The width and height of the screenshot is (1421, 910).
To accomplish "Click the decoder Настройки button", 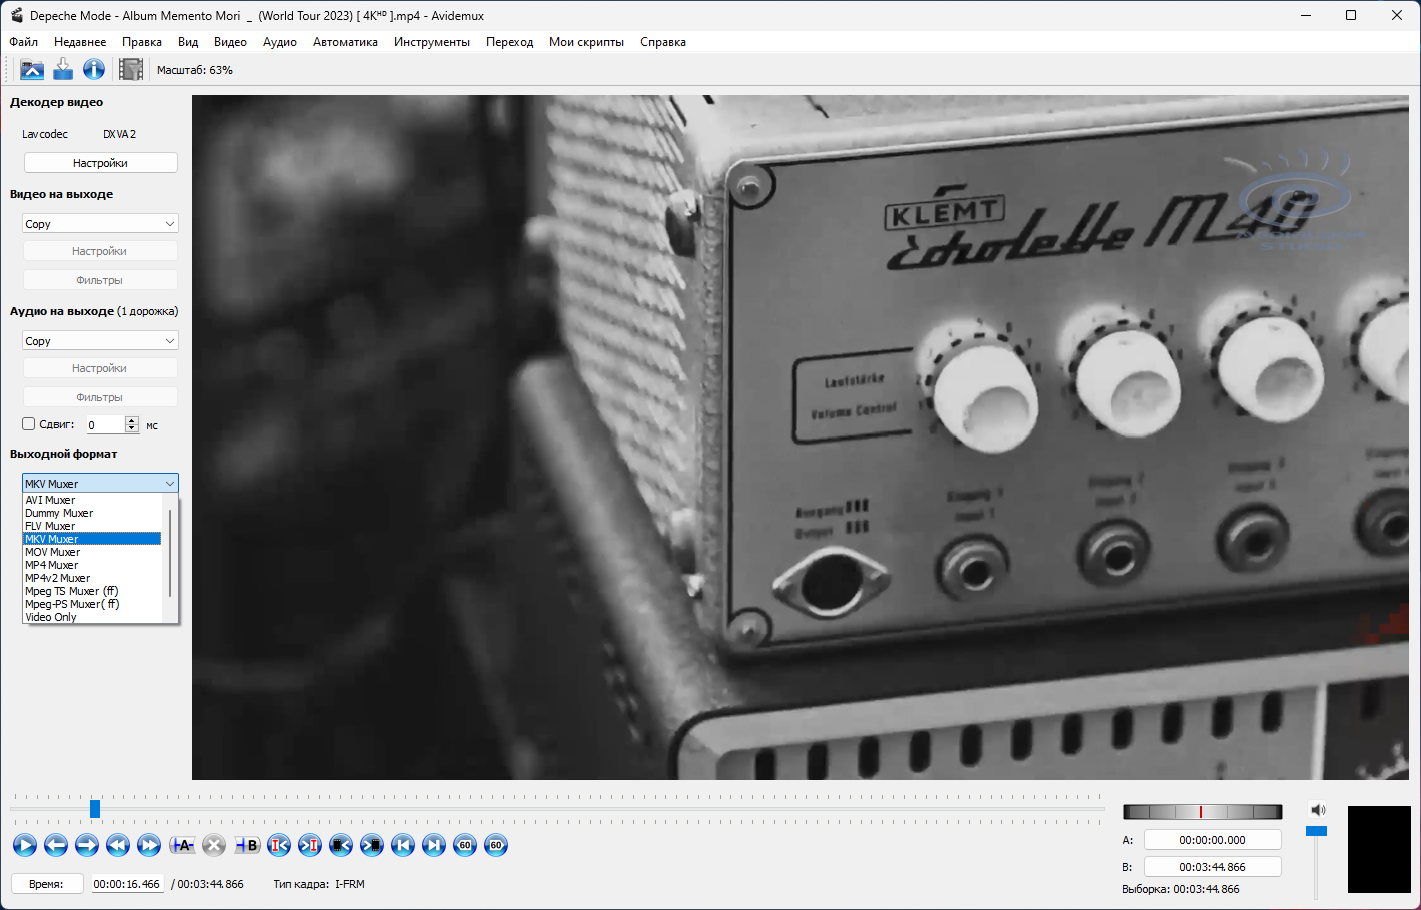I will coord(100,163).
